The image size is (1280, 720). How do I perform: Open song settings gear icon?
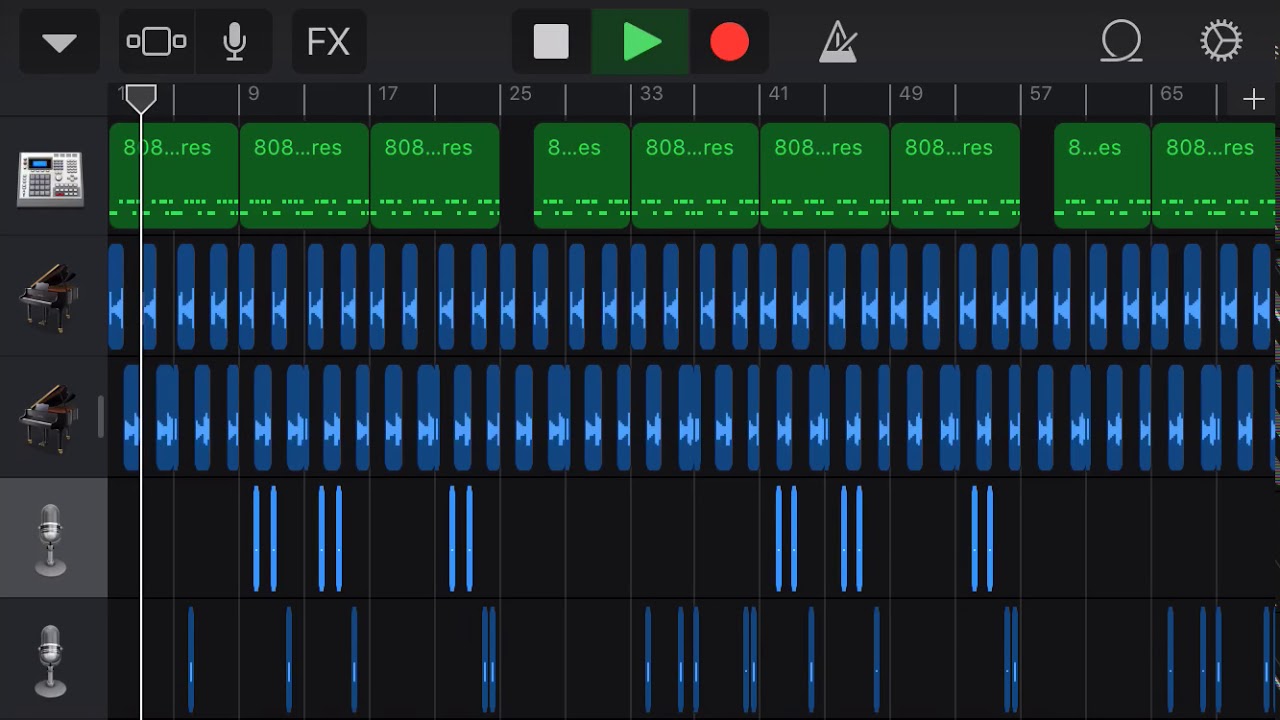[x=1221, y=42]
